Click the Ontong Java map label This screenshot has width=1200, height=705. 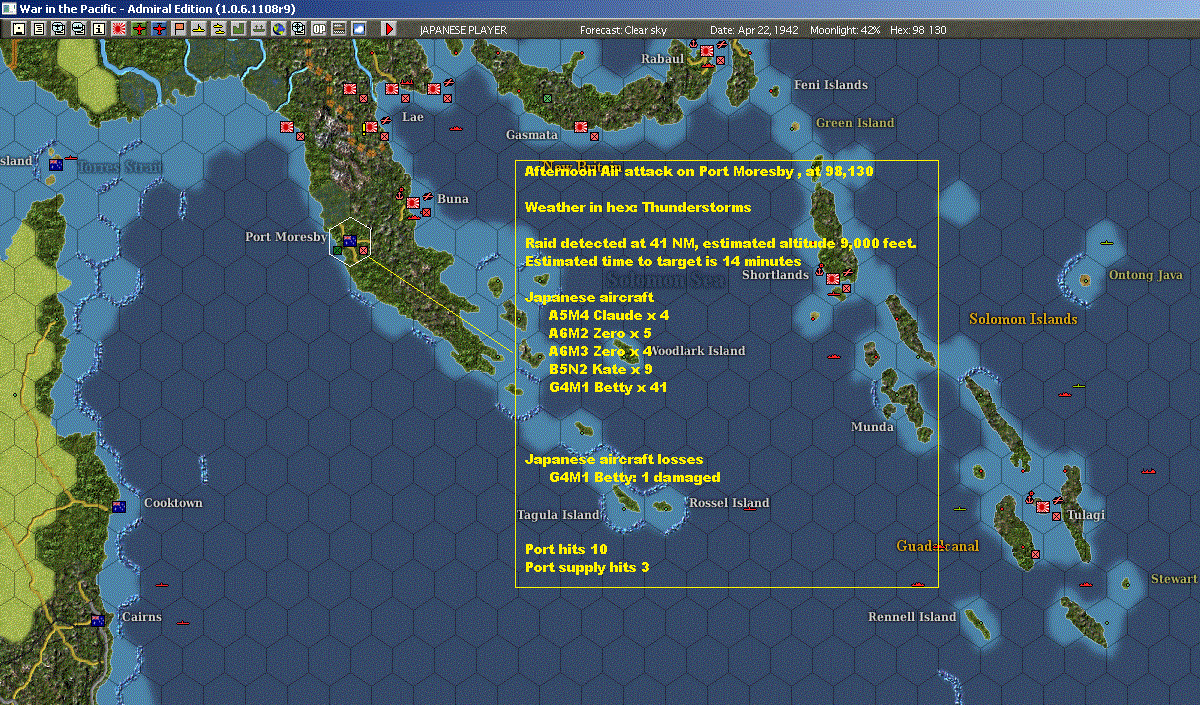1146,275
